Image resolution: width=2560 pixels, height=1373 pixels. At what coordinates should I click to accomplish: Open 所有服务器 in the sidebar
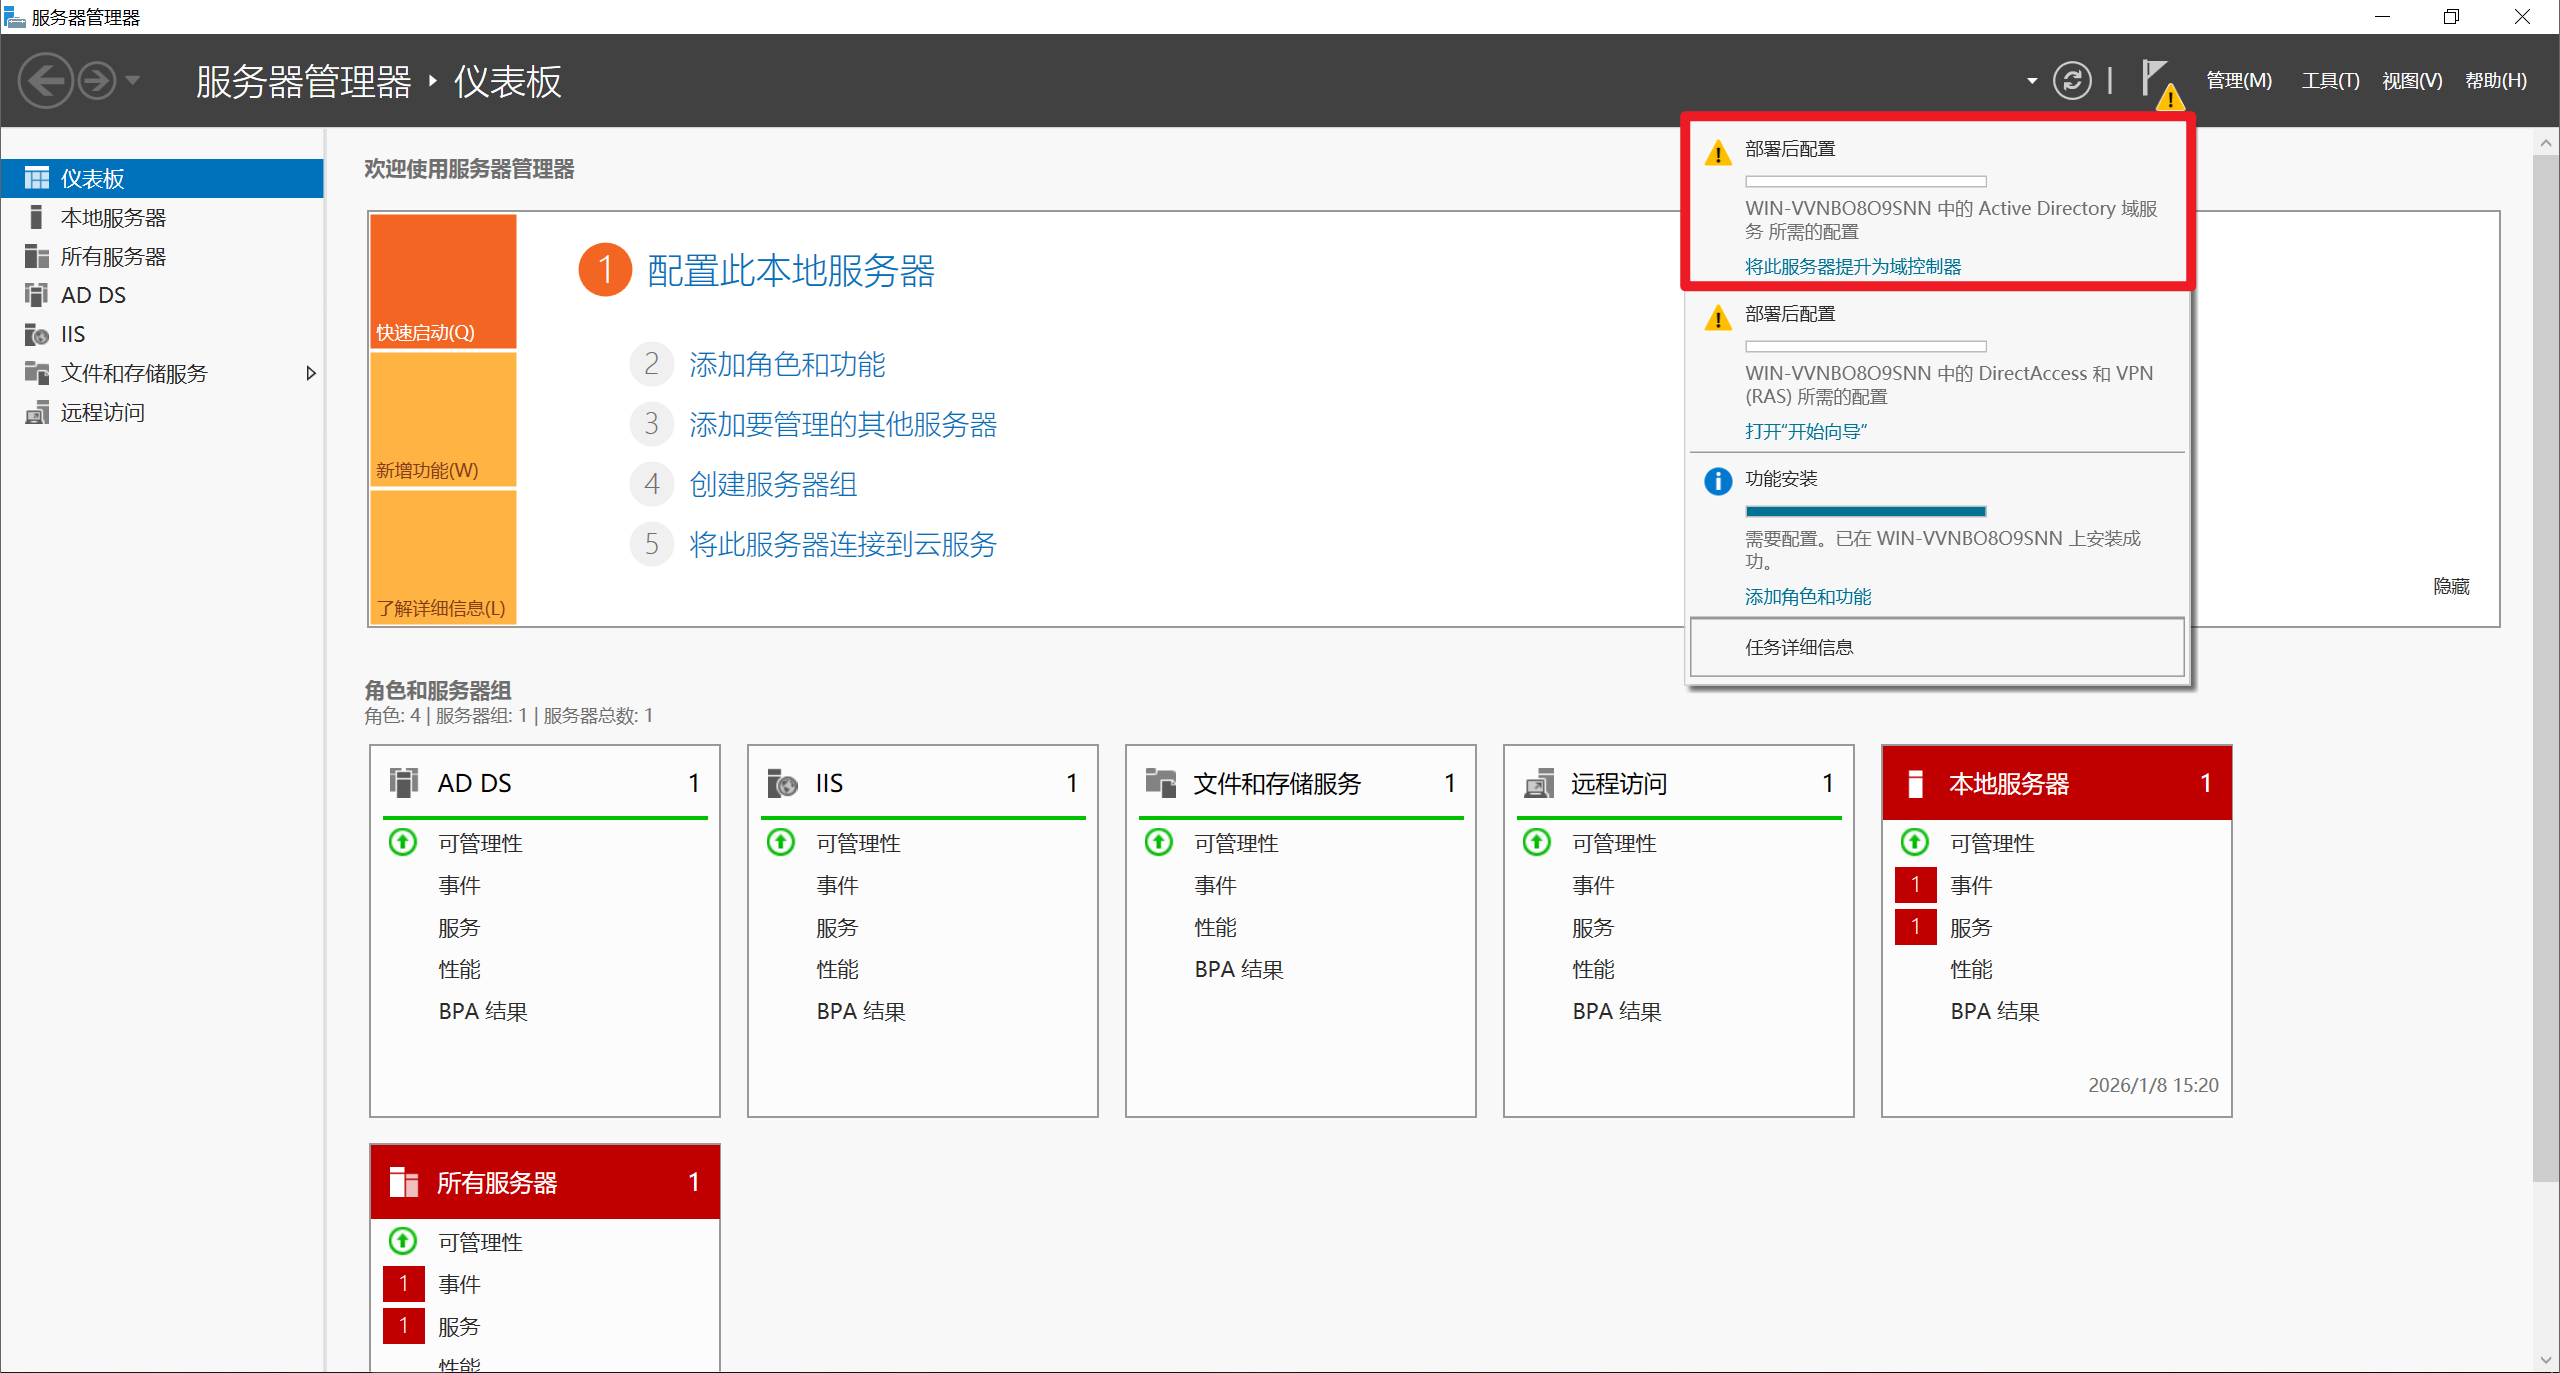(113, 256)
